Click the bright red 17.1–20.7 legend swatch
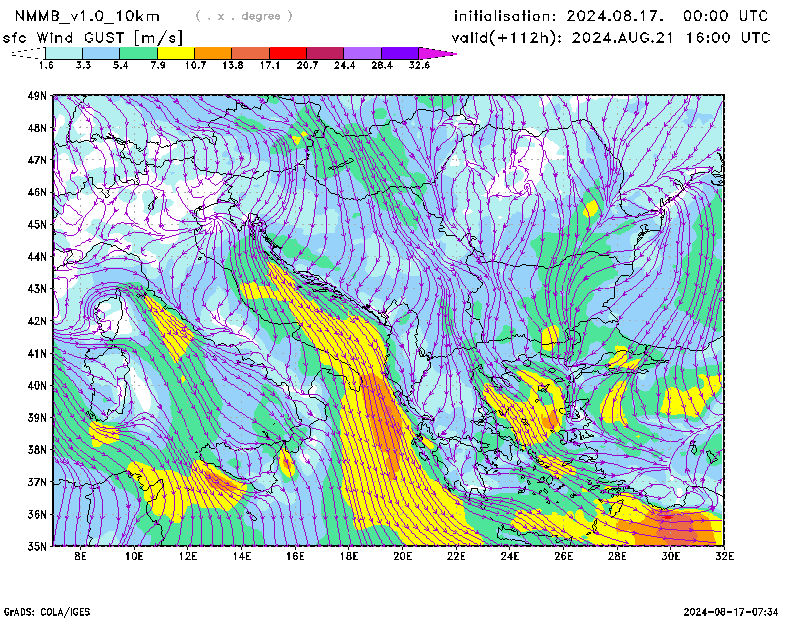 tap(288, 52)
